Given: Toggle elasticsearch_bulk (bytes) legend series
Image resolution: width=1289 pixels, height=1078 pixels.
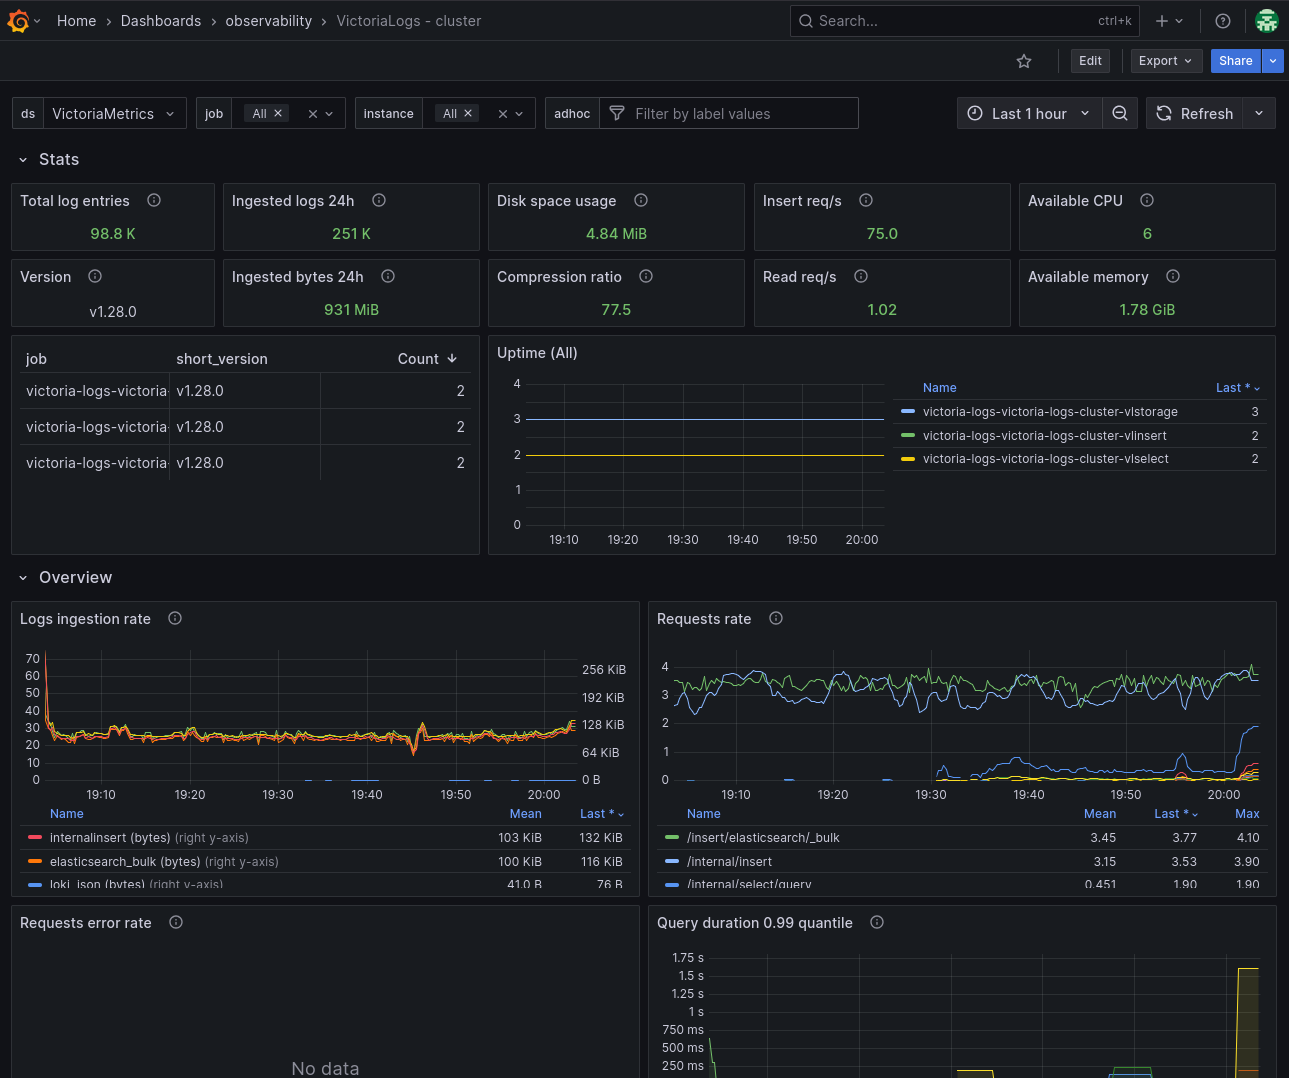Looking at the screenshot, I should pyautogui.click(x=164, y=861).
